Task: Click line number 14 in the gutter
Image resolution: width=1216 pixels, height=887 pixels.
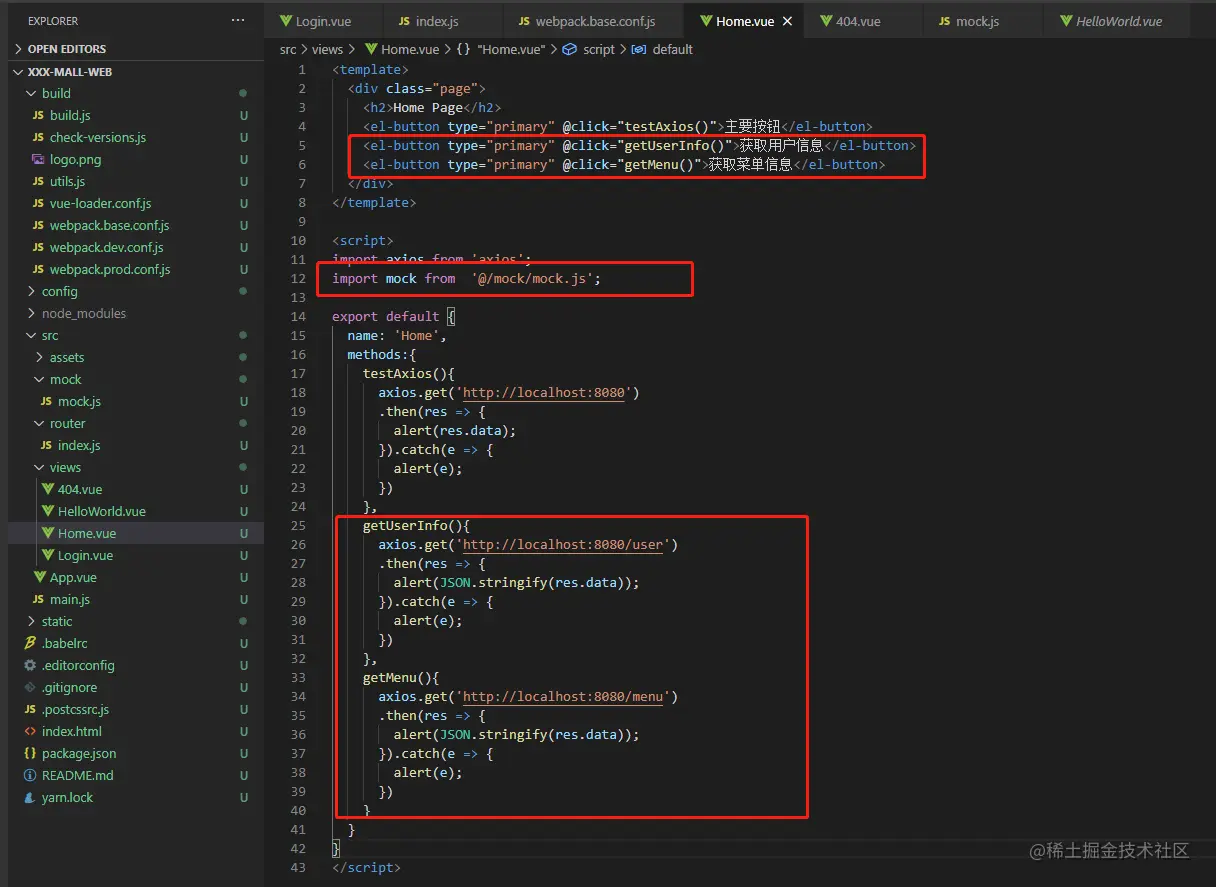Action: tap(299, 316)
